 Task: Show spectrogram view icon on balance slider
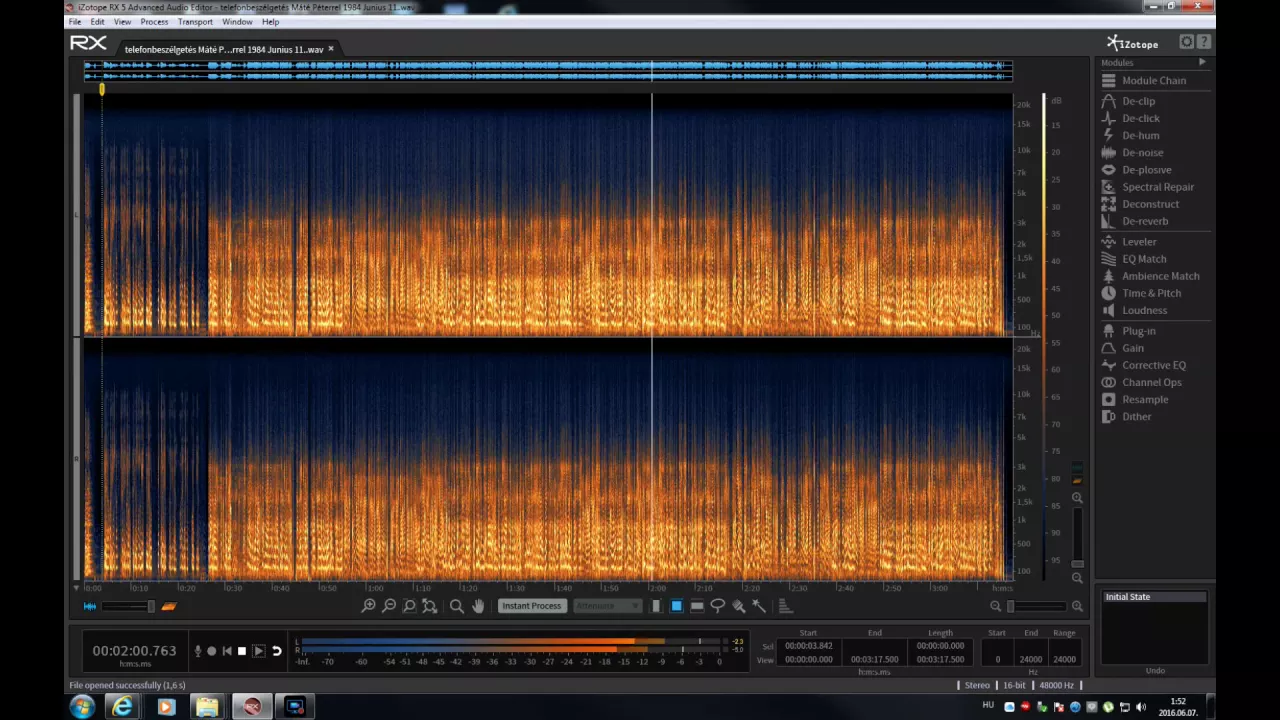point(168,606)
